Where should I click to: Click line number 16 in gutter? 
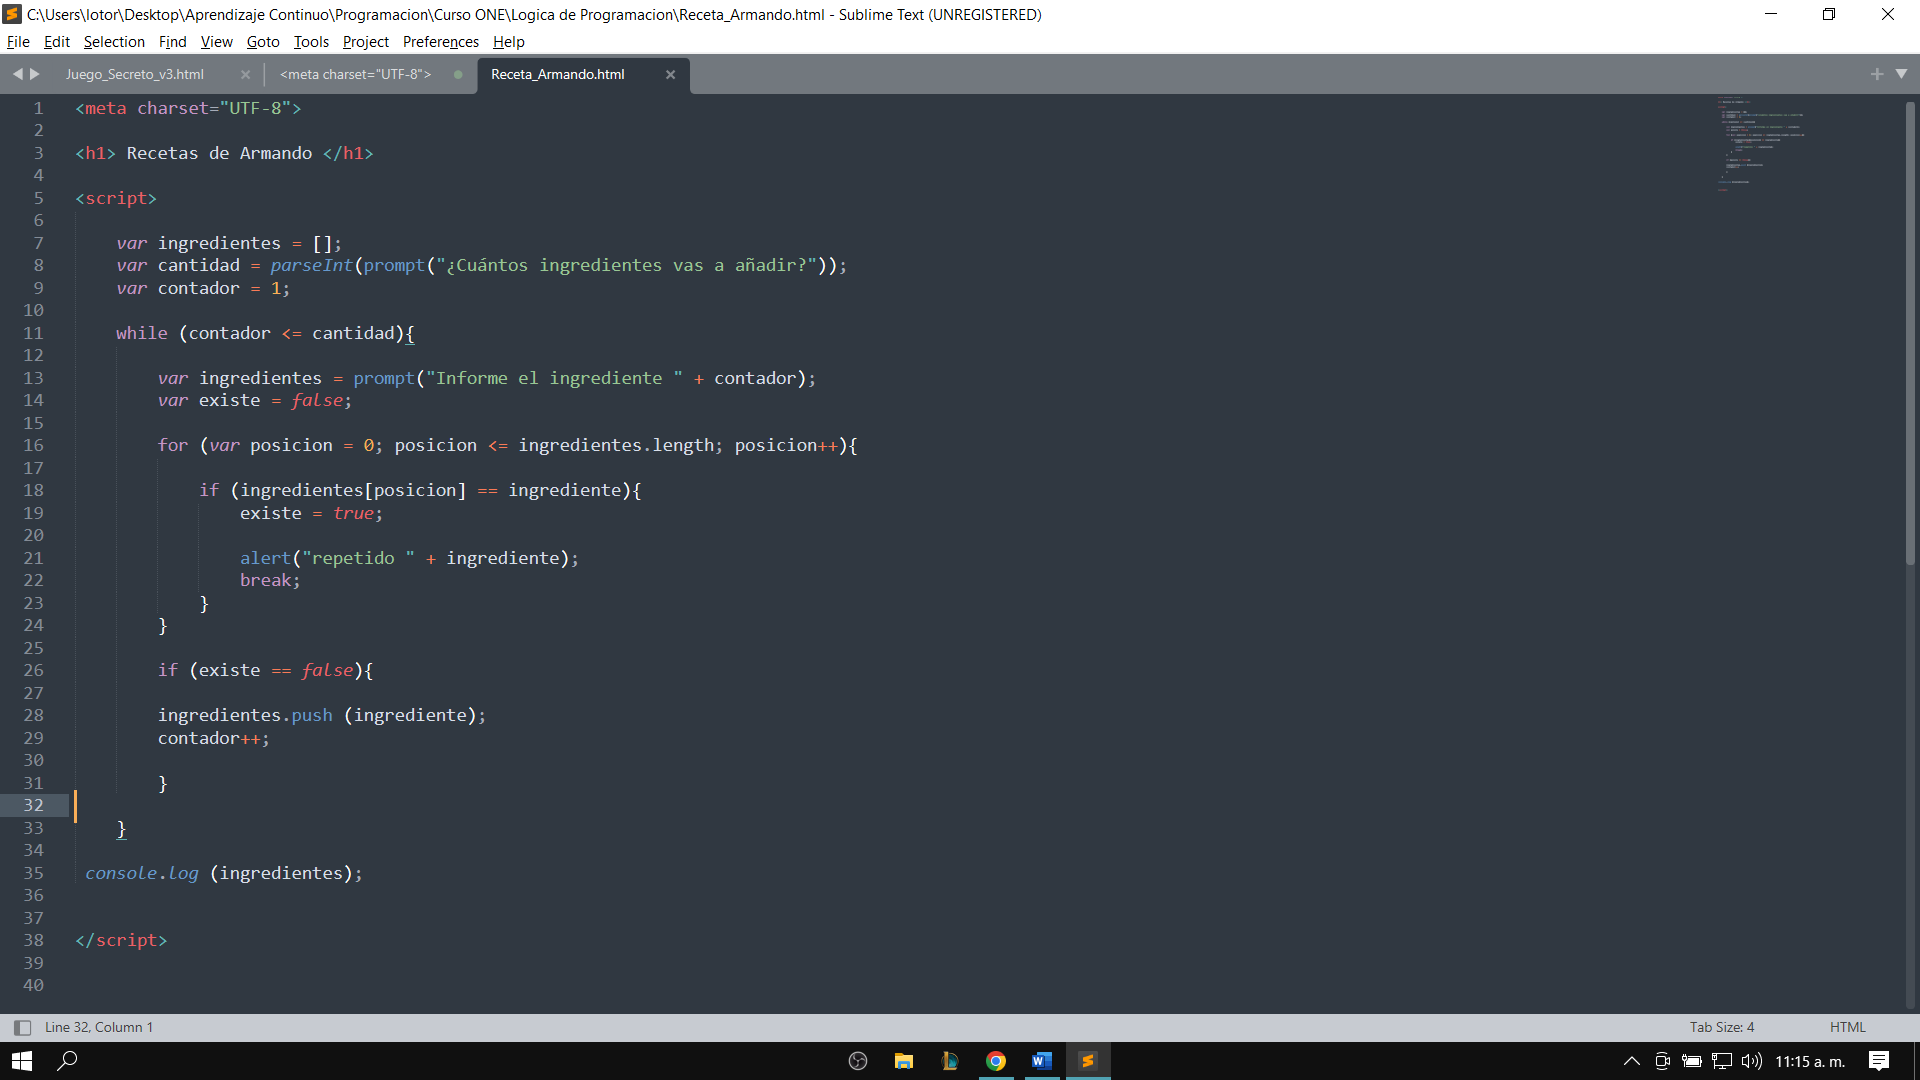(33, 445)
